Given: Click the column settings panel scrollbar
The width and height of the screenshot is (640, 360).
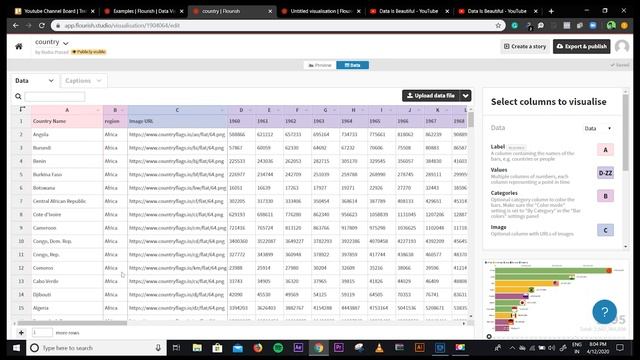Looking at the screenshot, I should pos(625,133).
